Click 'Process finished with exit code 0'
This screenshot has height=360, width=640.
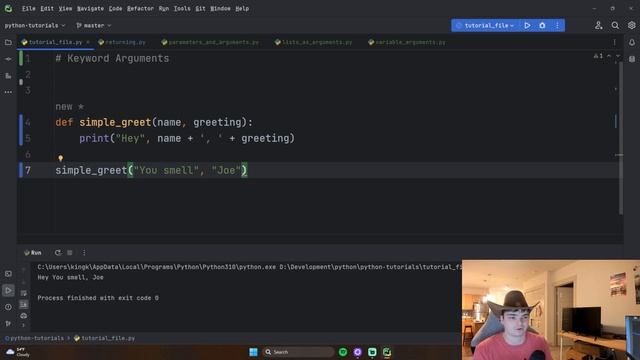pos(98,298)
